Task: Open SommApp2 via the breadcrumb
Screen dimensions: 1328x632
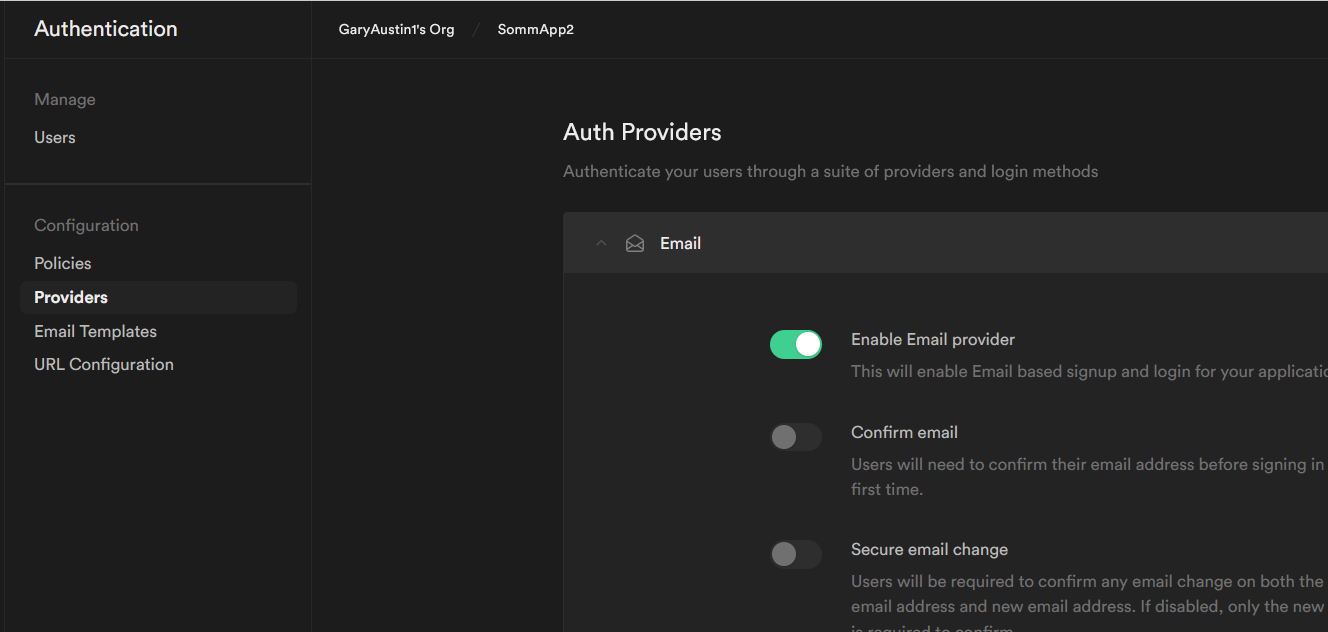Action: coord(535,29)
